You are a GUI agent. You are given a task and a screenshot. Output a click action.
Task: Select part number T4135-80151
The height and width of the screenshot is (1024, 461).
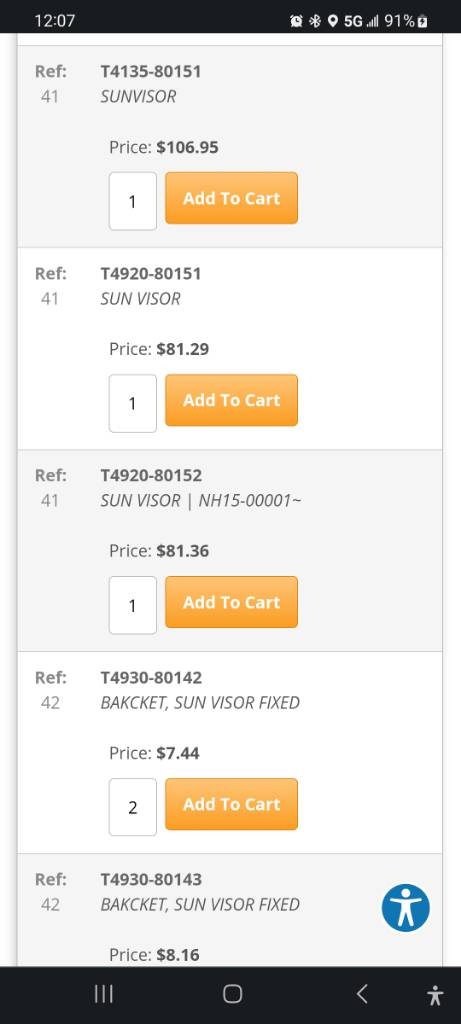(151, 72)
